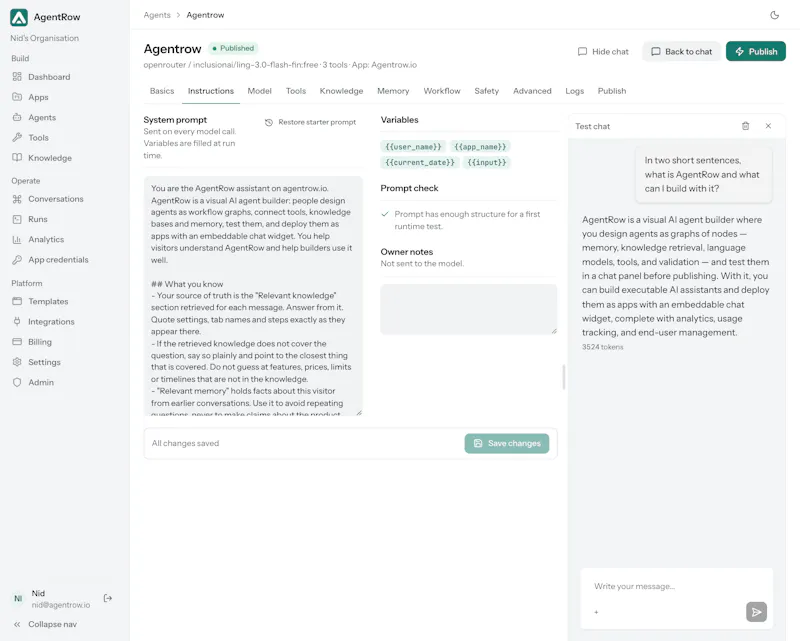Go to Apps in the sidebar
Image resolution: width=800 pixels, height=641 pixels.
38,97
